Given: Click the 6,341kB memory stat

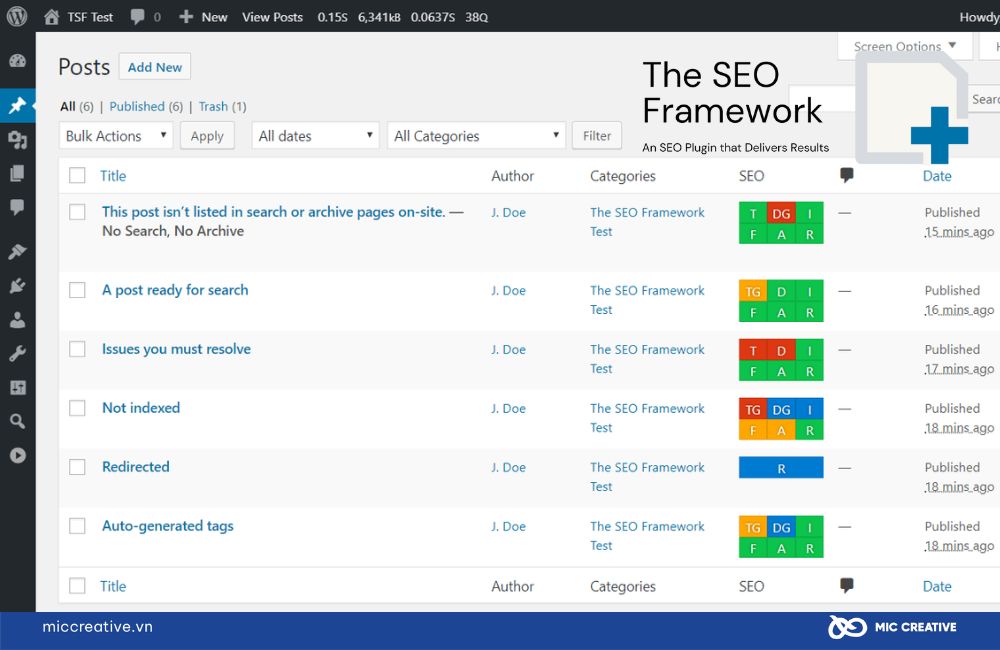Looking at the screenshot, I should (379, 17).
